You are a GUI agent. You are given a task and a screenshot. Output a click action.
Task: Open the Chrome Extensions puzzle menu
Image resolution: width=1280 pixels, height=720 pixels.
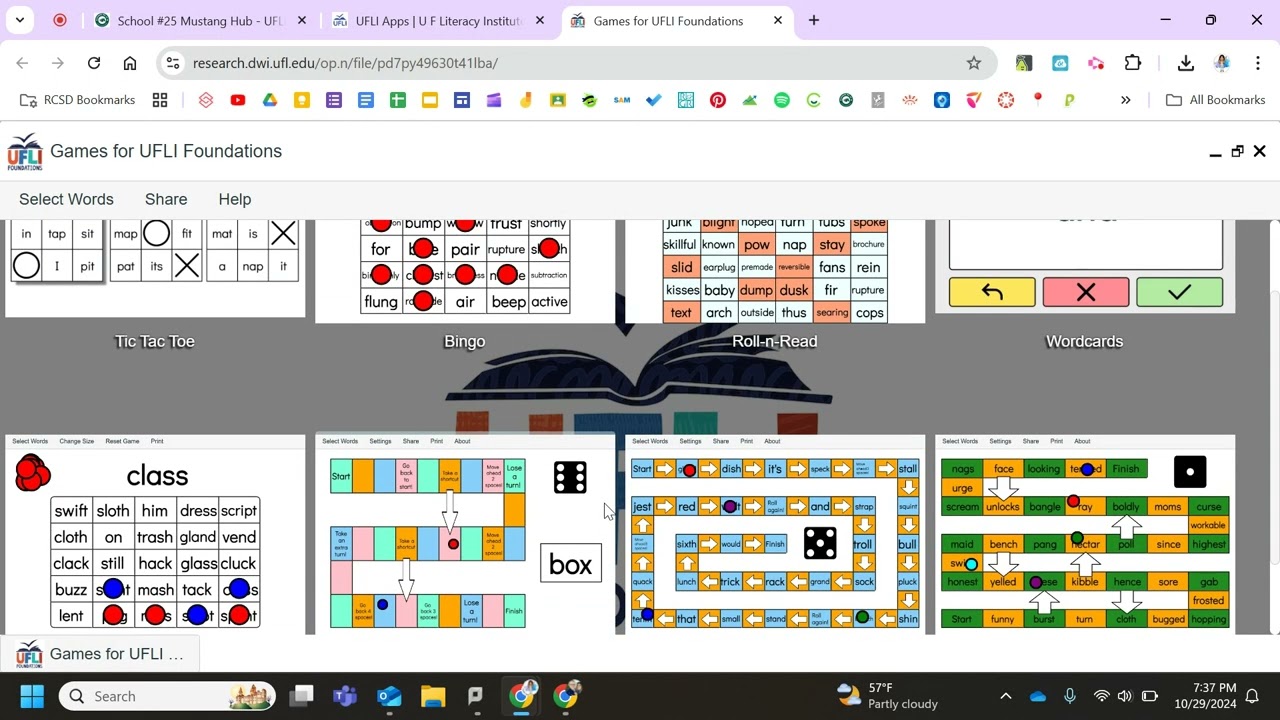click(x=1133, y=63)
